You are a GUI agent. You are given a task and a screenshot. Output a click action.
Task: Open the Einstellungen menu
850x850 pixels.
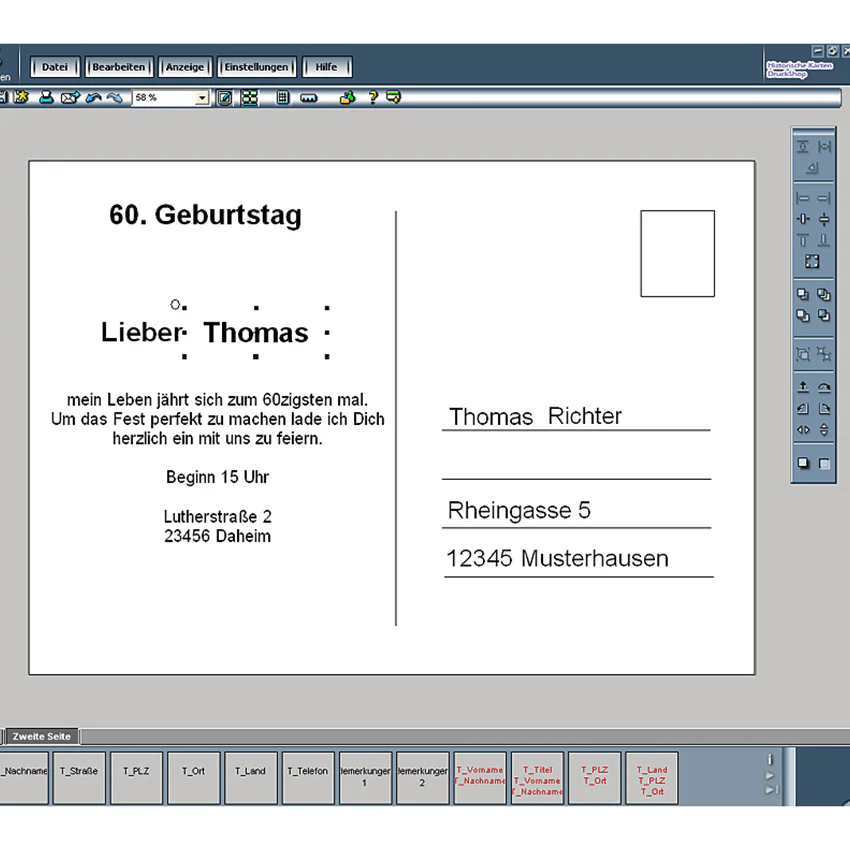point(256,67)
